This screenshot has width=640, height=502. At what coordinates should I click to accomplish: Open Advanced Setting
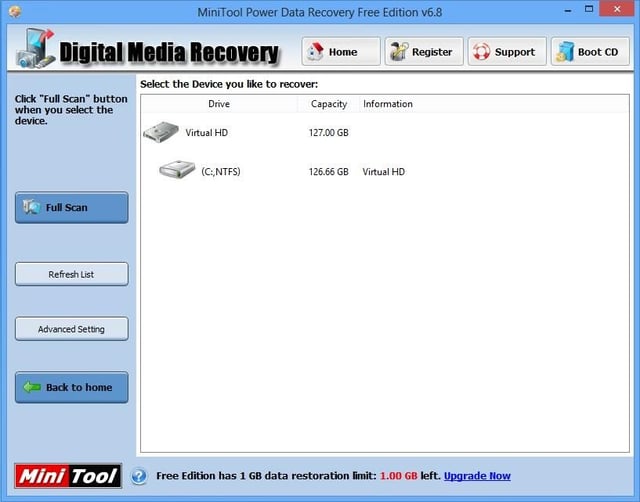tap(72, 329)
